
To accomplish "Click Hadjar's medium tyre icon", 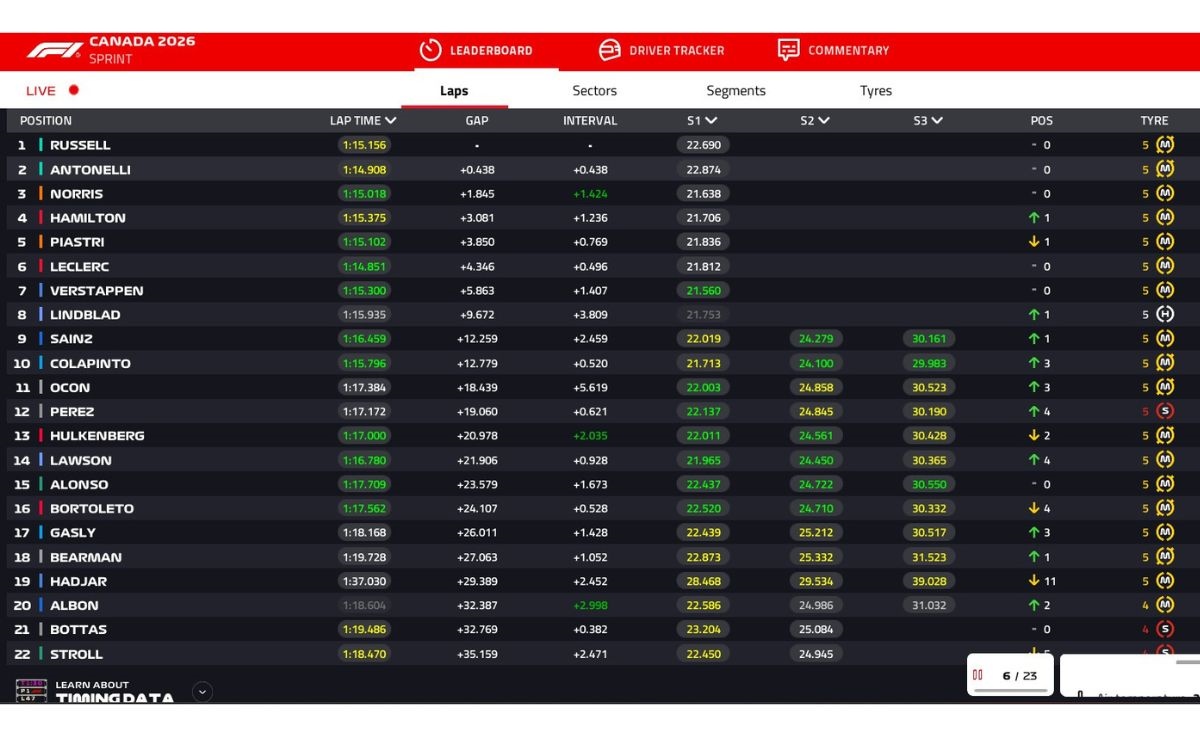I will pyautogui.click(x=1165, y=581).
